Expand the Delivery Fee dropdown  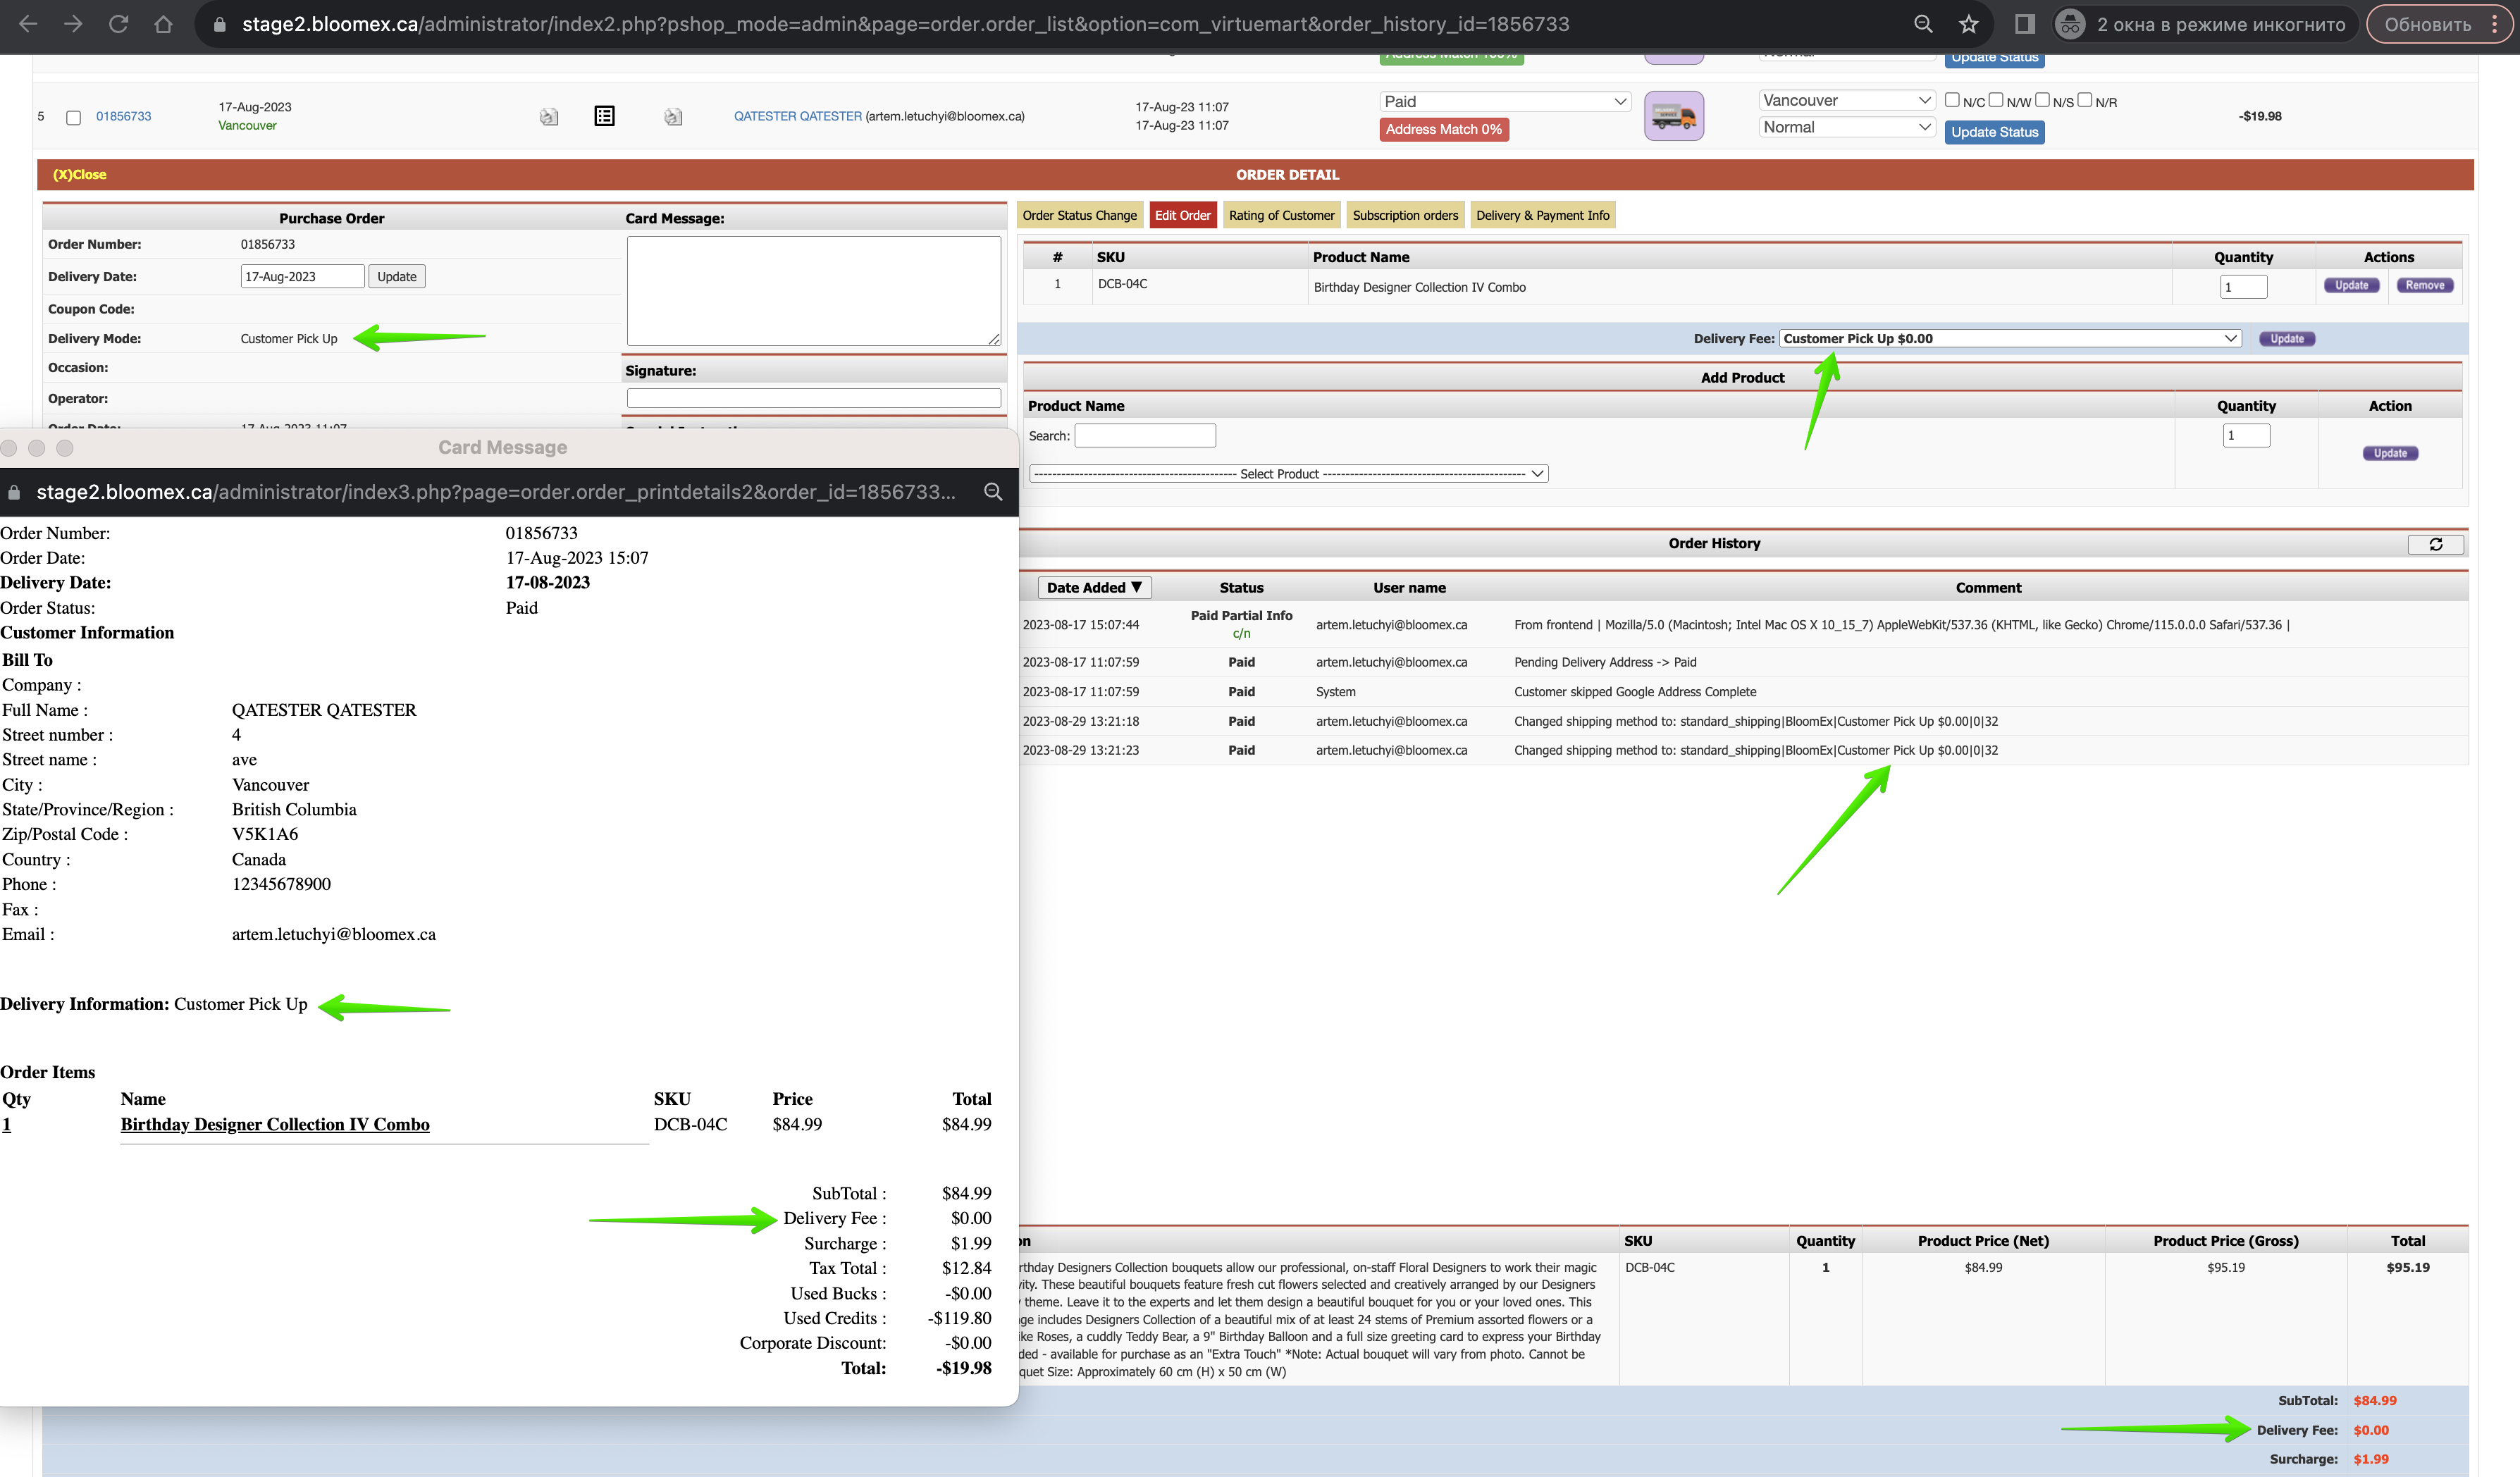(2010, 339)
